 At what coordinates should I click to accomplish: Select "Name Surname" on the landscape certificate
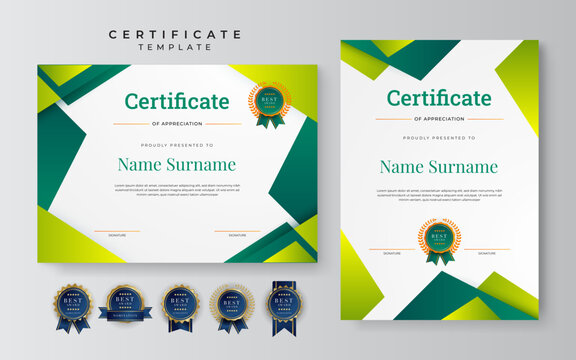(177, 164)
